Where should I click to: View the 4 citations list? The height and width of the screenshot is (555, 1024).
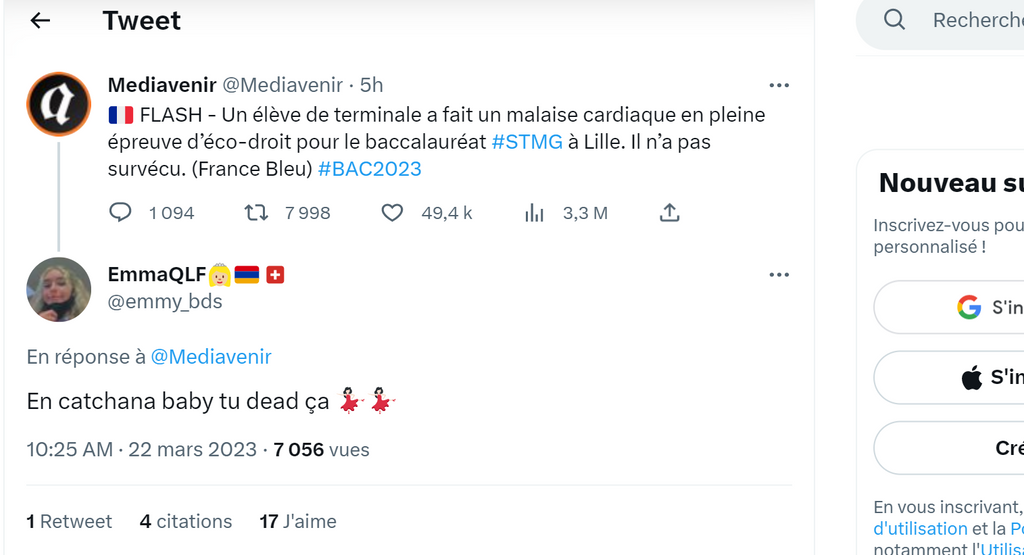click(x=186, y=521)
